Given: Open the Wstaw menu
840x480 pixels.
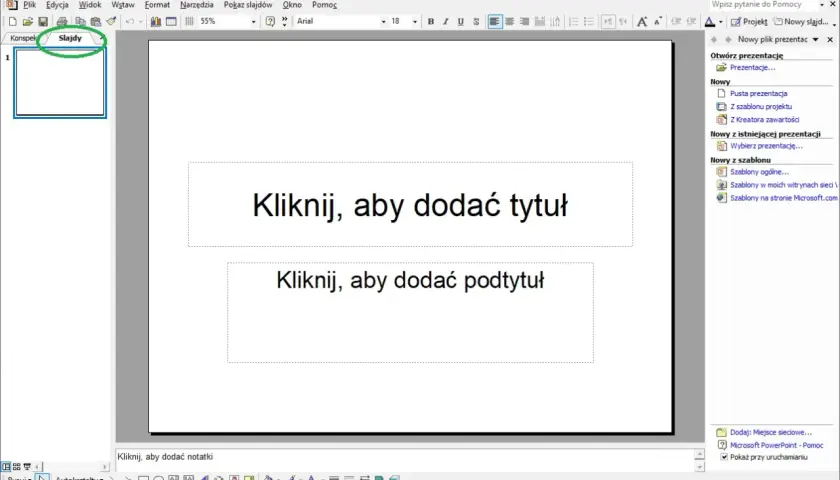Looking at the screenshot, I should pyautogui.click(x=123, y=5).
